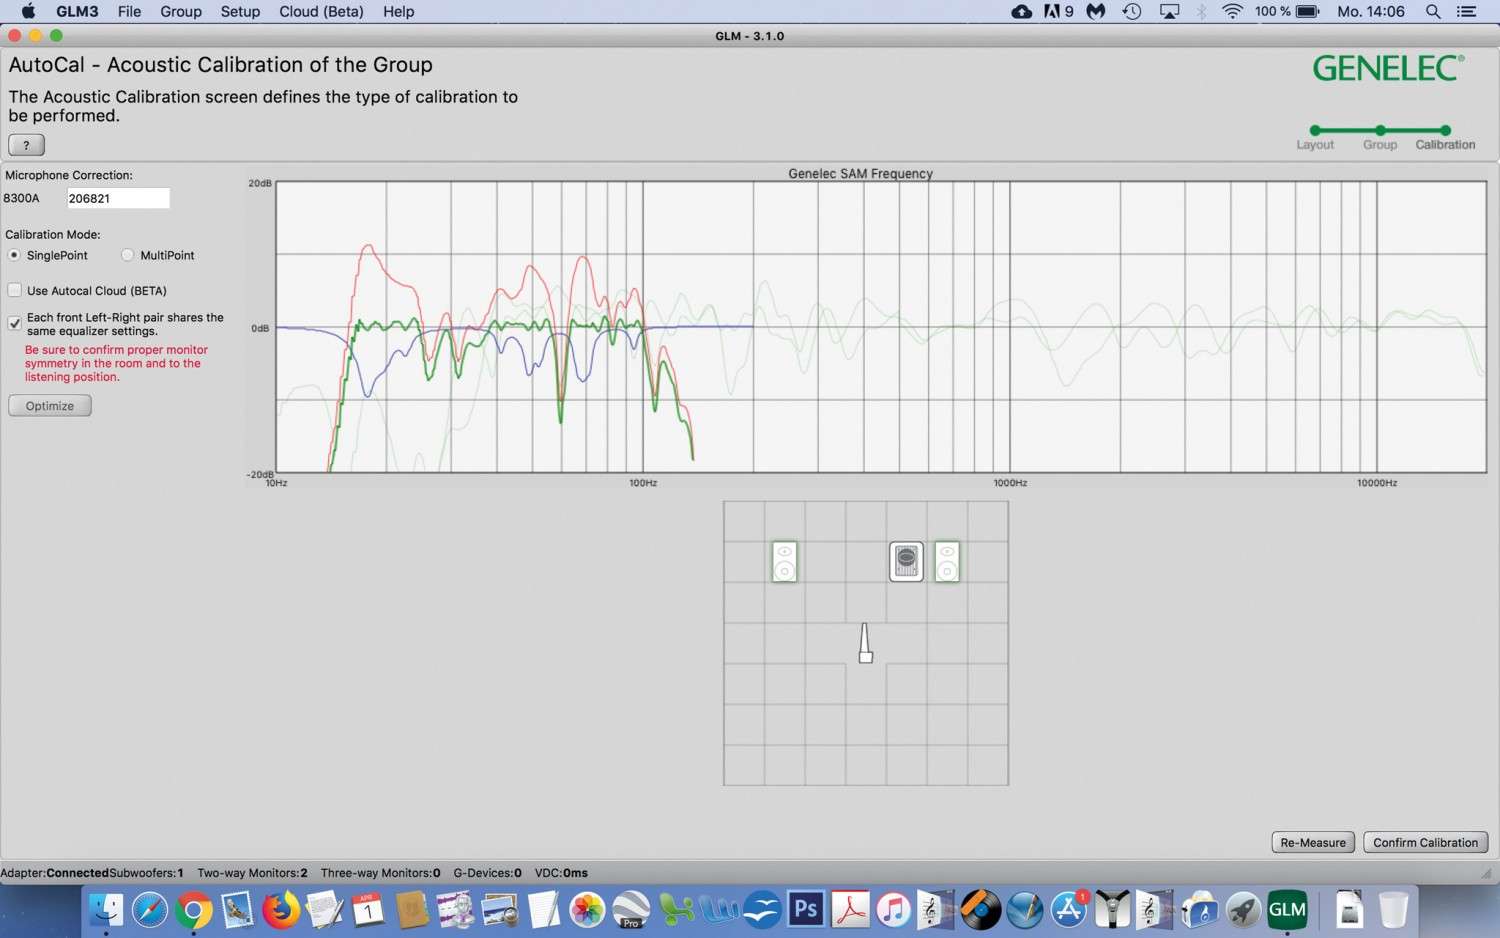This screenshot has height=938, width=1500.
Task: Click the cloud upload menu bar icon
Action: click(x=1021, y=11)
